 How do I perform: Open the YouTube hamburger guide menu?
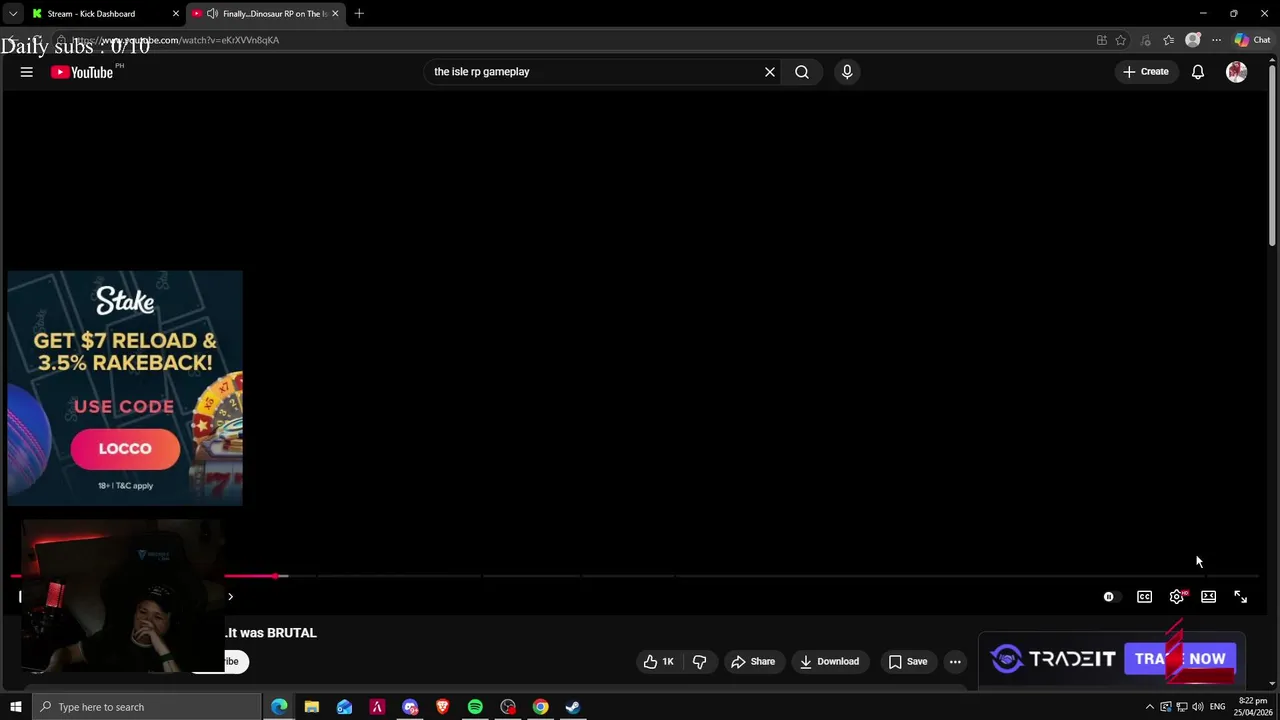click(x=27, y=72)
